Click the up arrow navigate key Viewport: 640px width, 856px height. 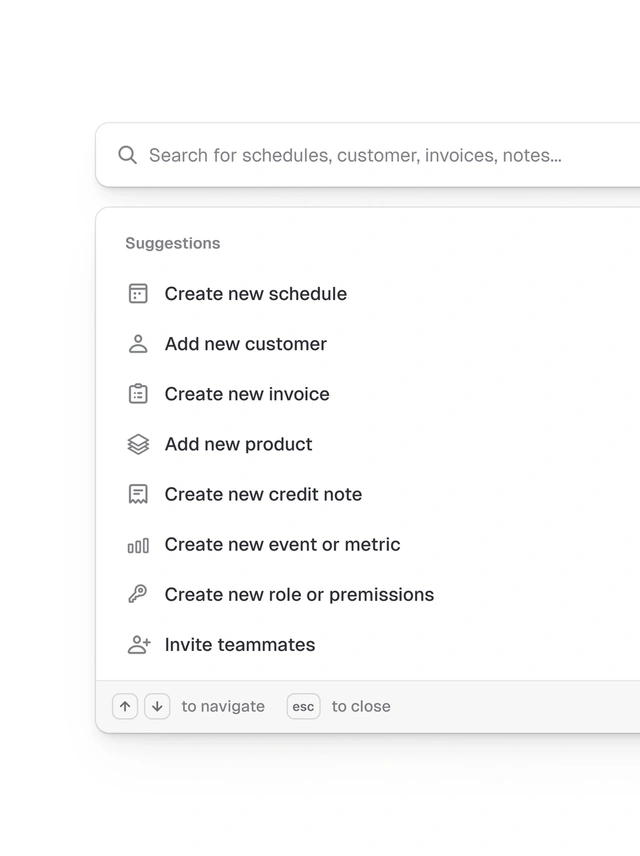[x=125, y=706]
